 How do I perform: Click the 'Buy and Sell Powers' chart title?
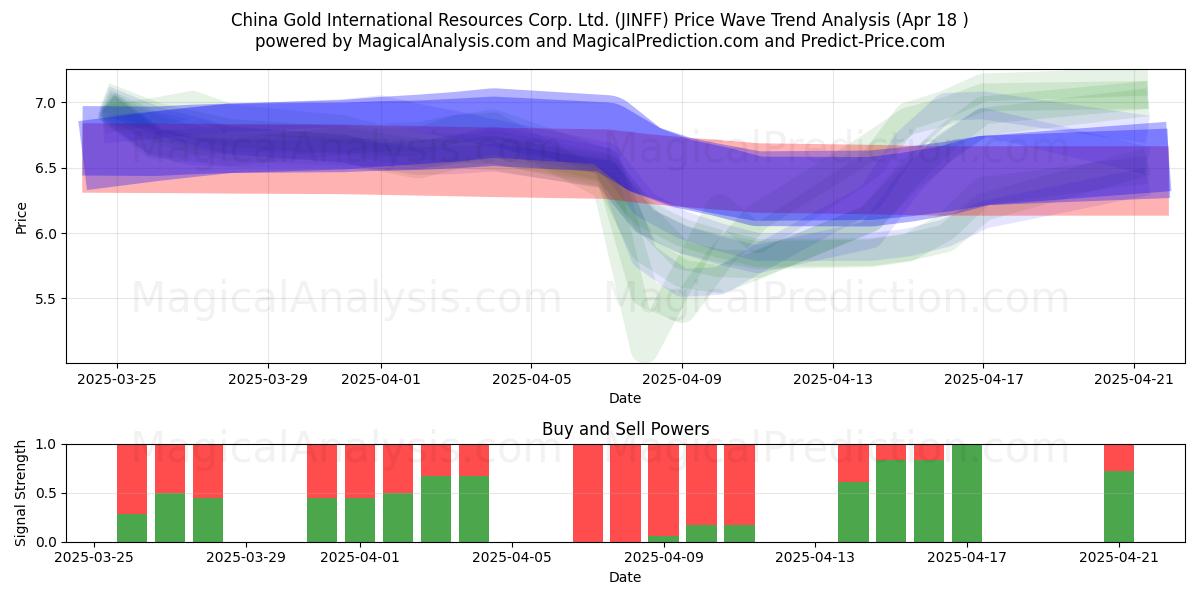(625, 429)
